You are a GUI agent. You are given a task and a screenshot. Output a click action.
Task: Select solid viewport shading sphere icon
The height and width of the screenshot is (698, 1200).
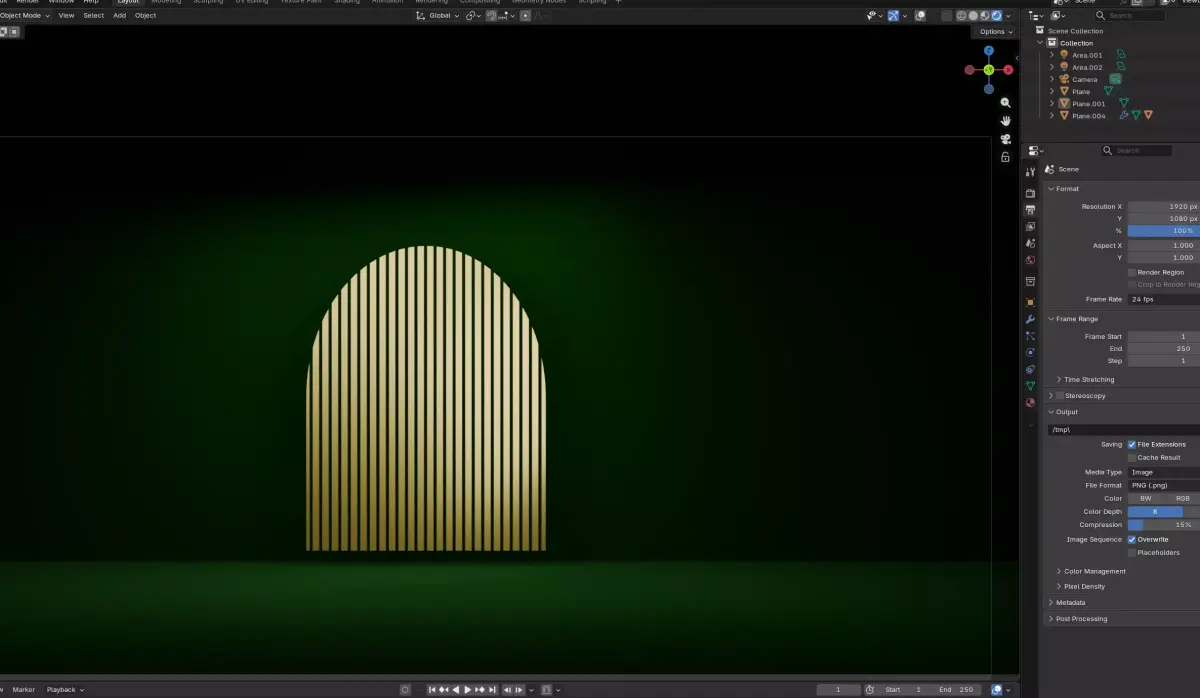coord(972,16)
